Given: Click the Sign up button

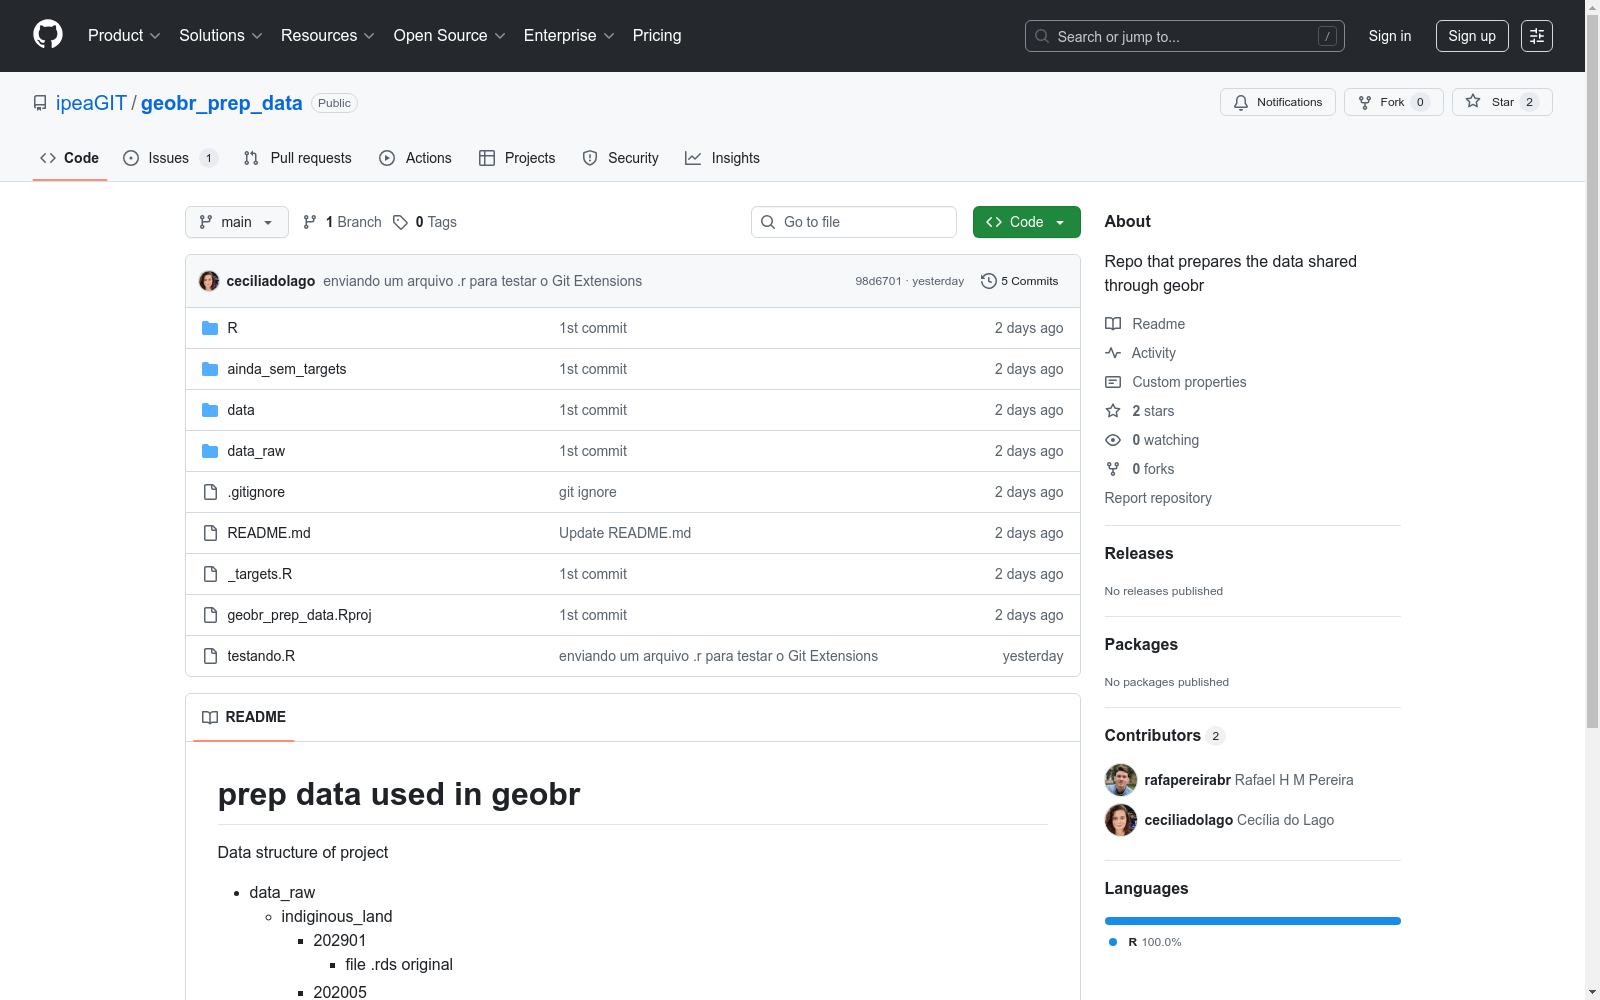Looking at the screenshot, I should (1472, 36).
